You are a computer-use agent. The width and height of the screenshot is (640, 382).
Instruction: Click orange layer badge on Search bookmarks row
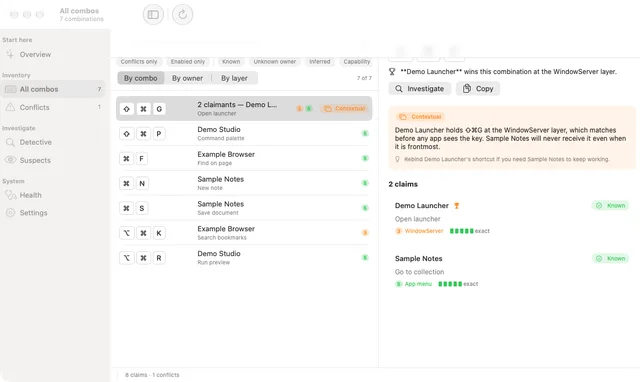365,233
